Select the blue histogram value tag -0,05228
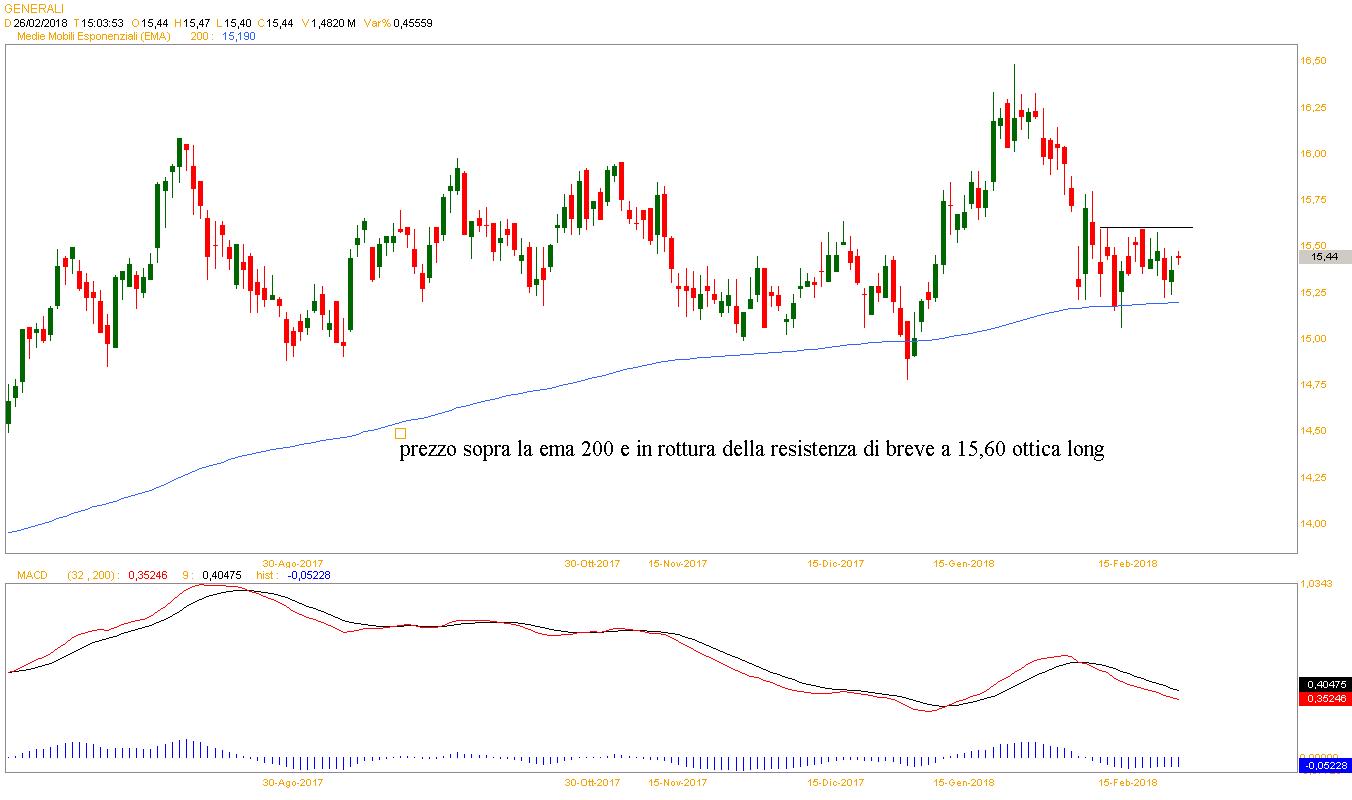 click(x=1324, y=765)
